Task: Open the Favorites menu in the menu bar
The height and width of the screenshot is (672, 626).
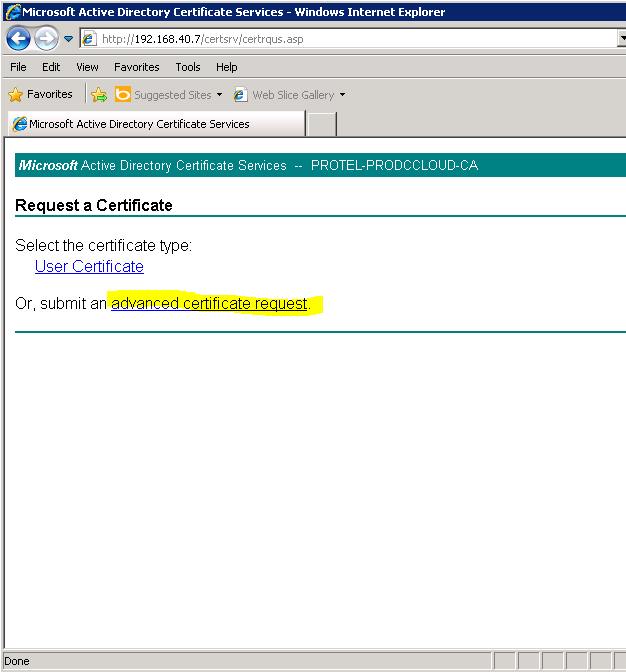Action: coord(136,67)
